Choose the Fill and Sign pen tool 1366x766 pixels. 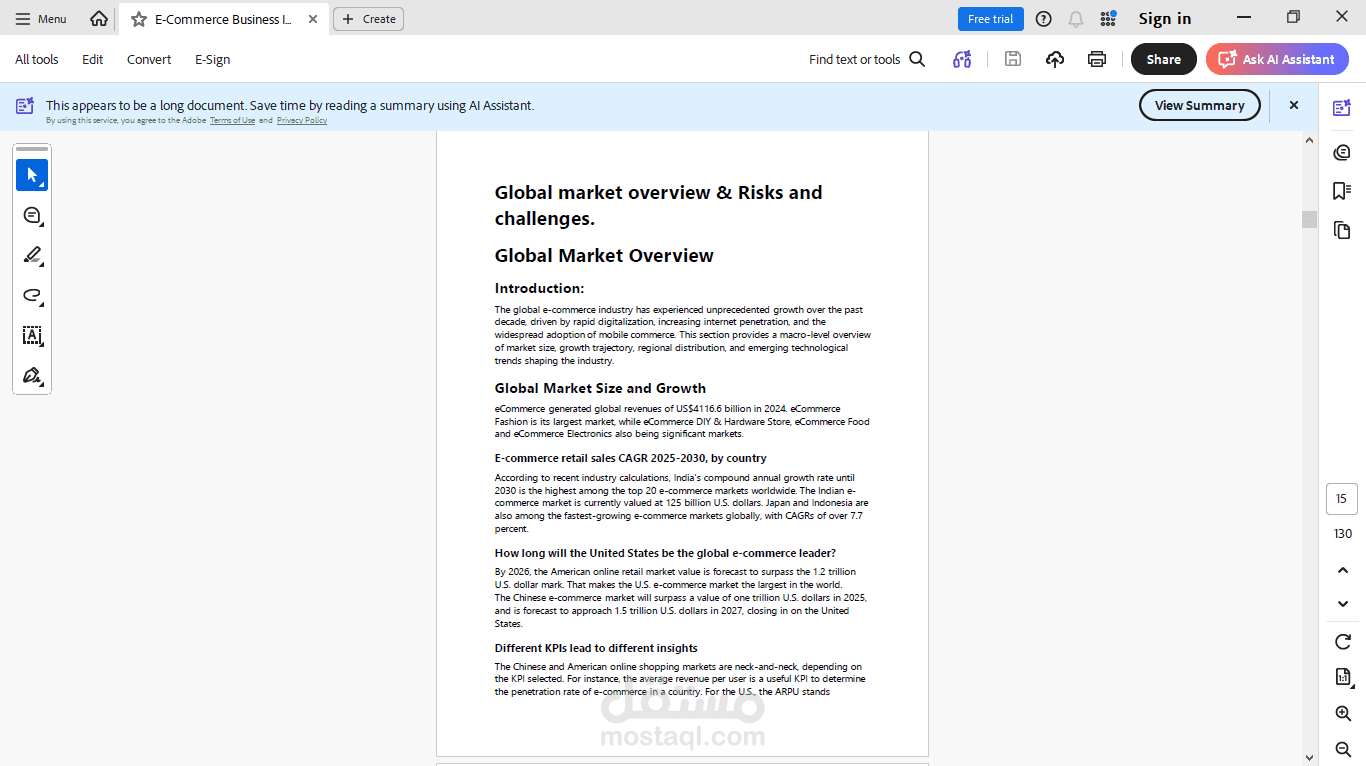(32, 375)
